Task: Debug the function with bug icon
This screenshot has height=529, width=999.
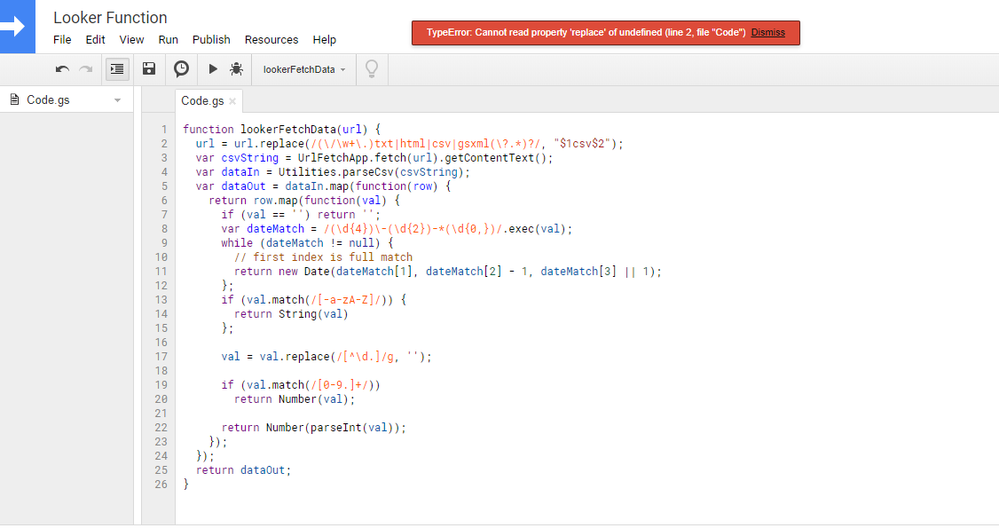Action: click(236, 69)
